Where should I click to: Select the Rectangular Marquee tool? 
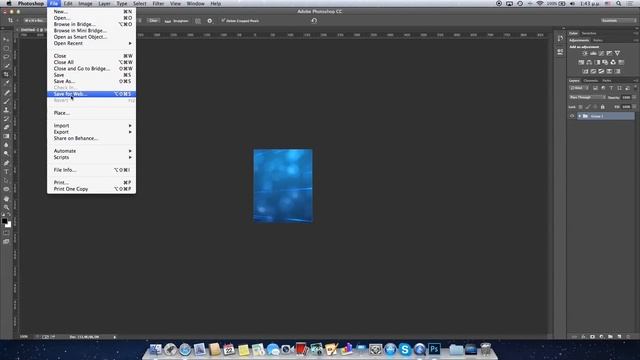(x=6, y=48)
